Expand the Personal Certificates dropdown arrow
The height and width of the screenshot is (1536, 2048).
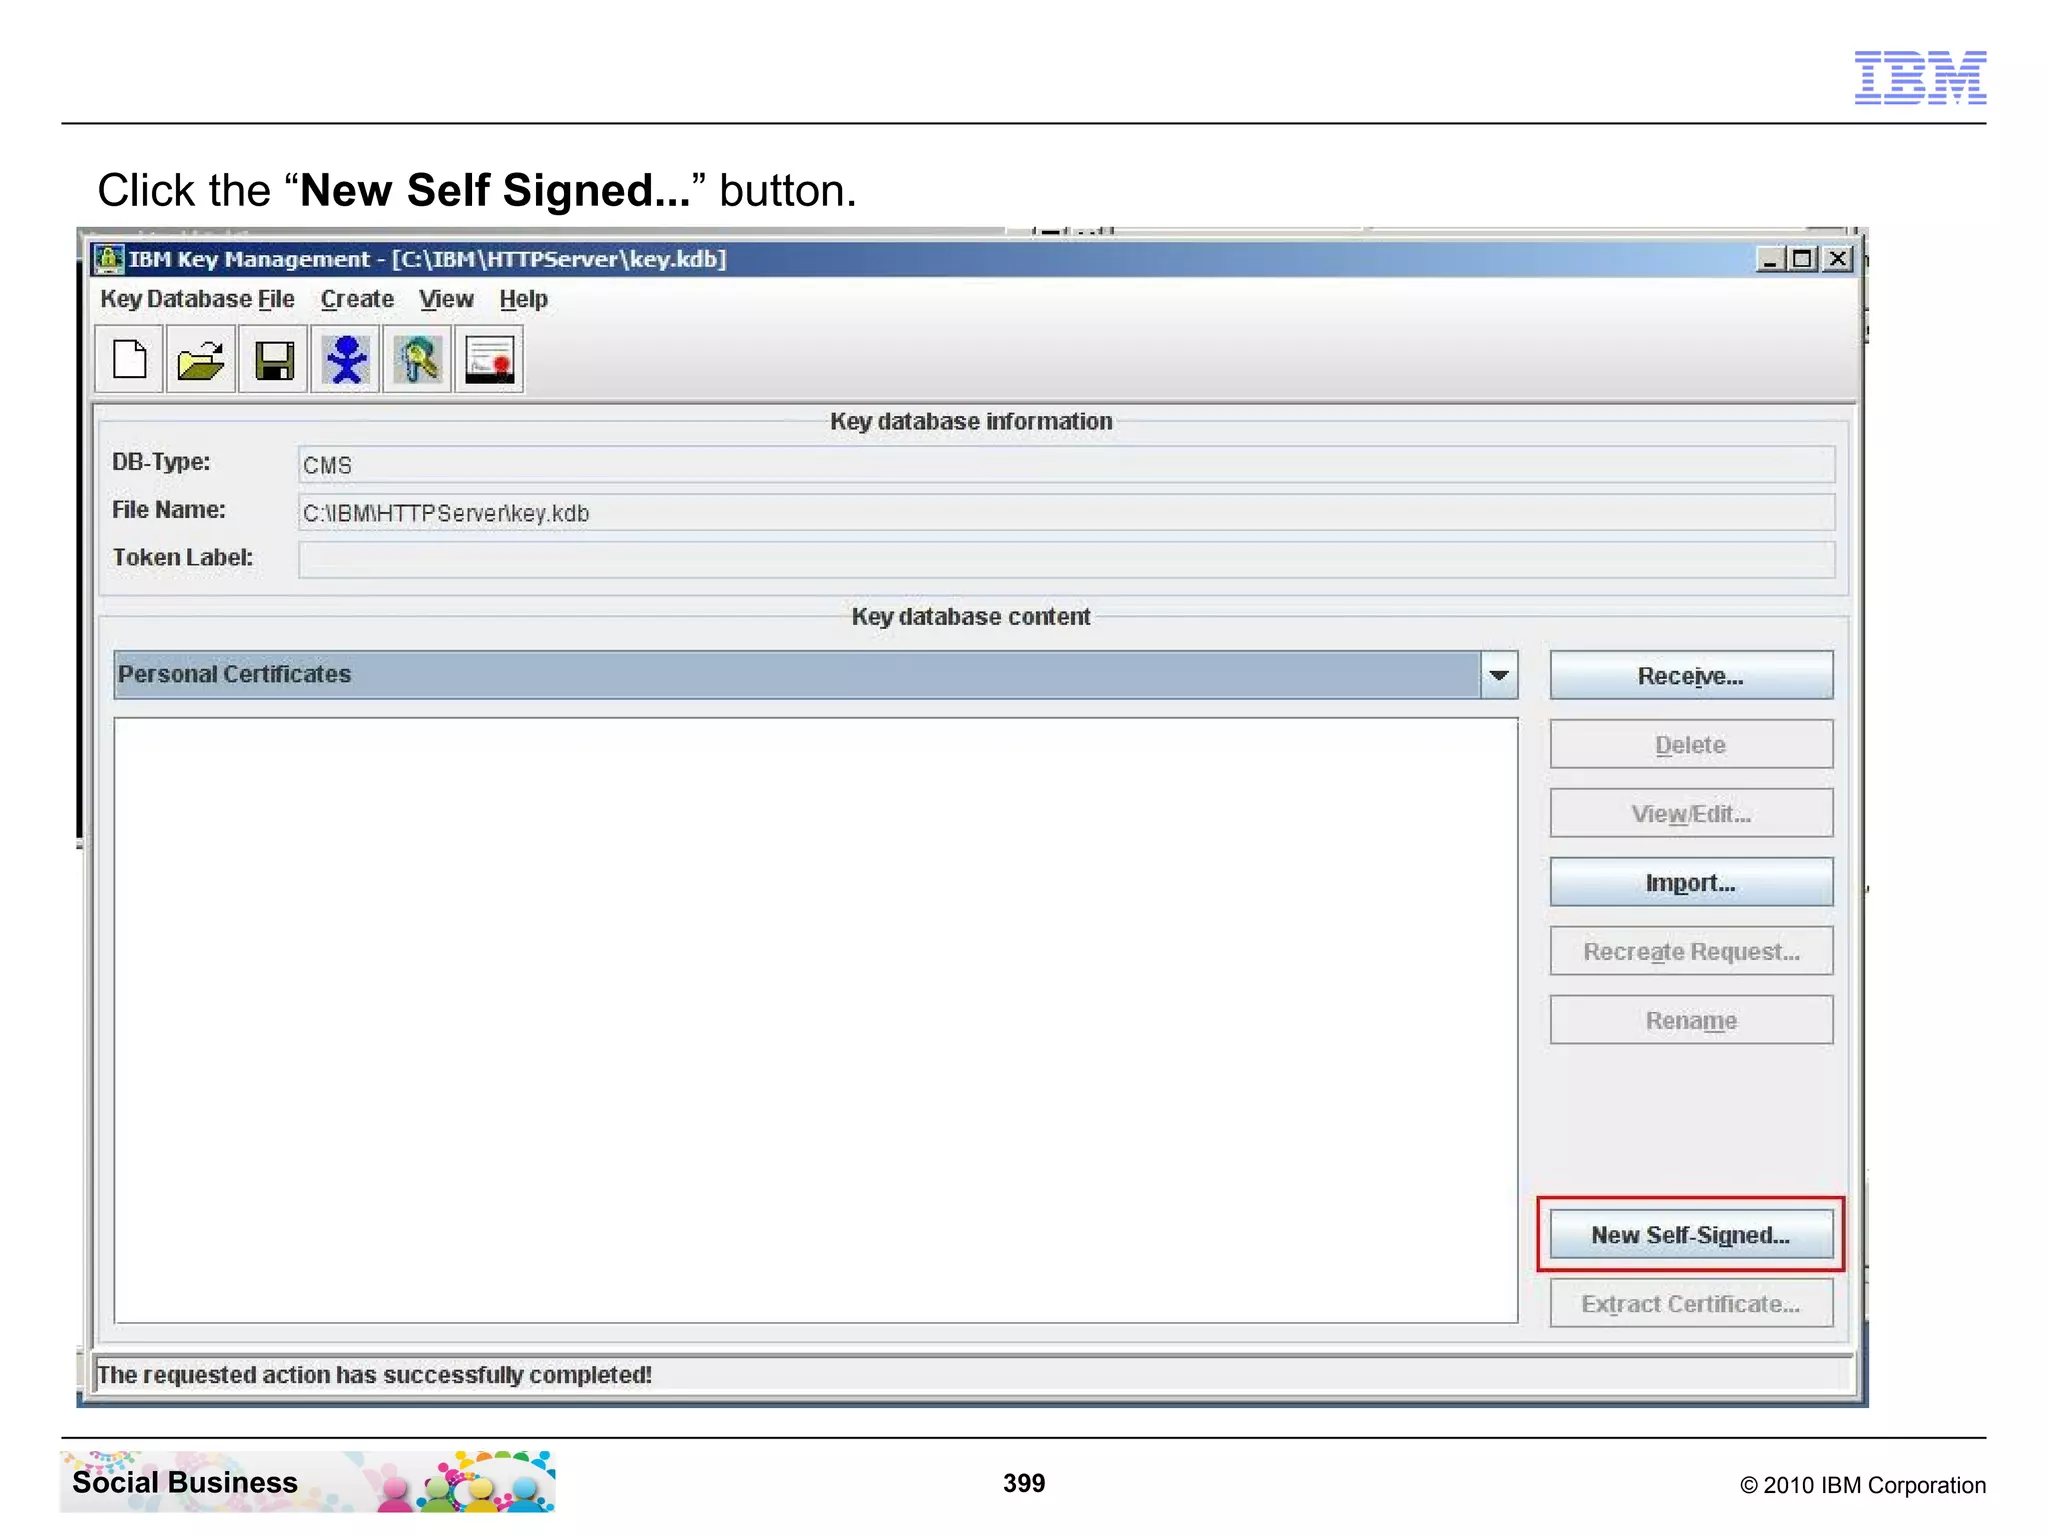click(1498, 675)
